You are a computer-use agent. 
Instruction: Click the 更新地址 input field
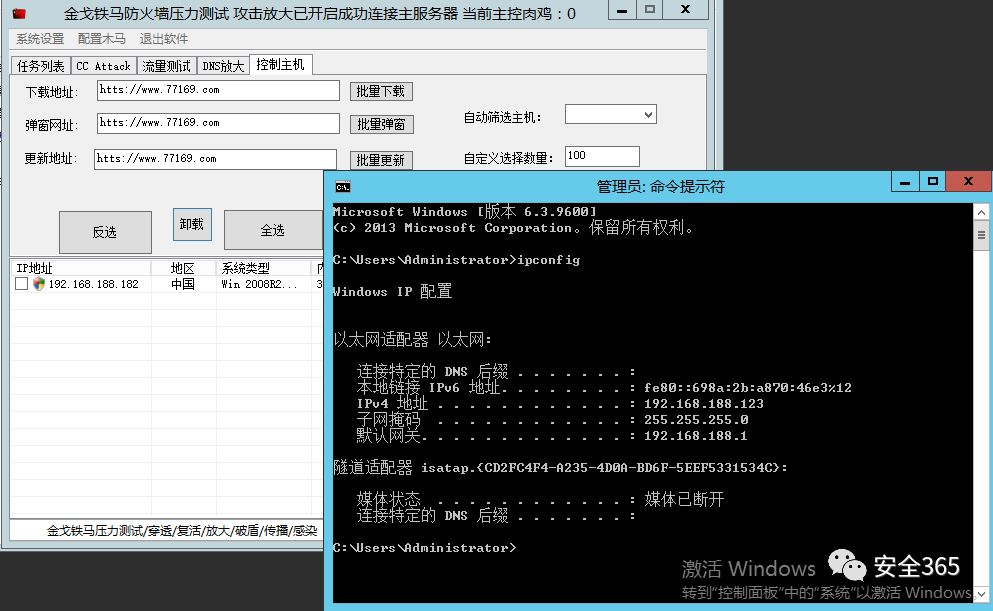pyautogui.click(x=215, y=159)
